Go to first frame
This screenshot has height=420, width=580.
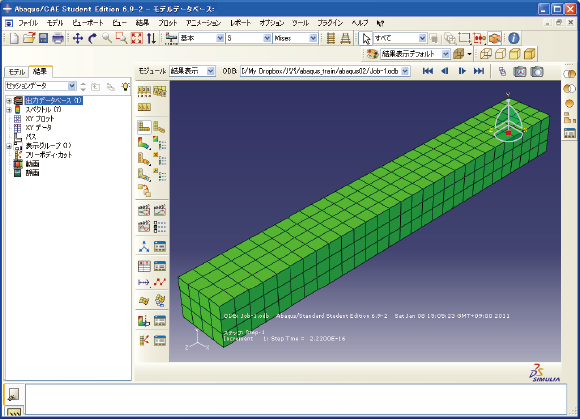tap(428, 71)
